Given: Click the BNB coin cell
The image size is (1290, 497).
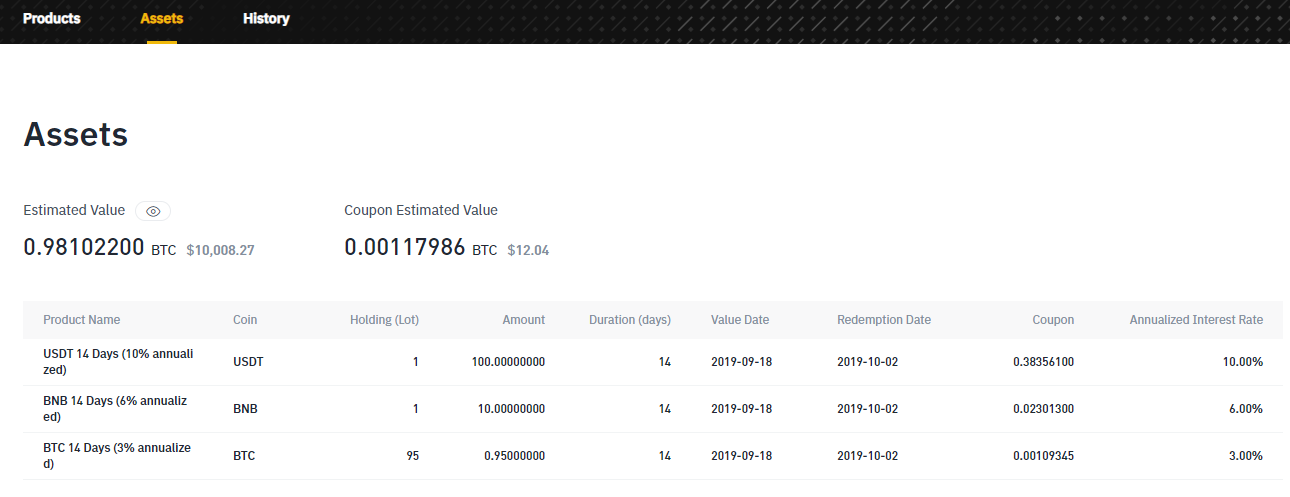Looking at the screenshot, I should click(245, 409).
